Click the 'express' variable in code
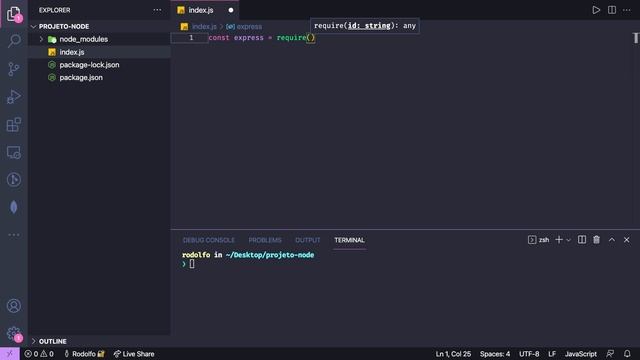 point(249,38)
